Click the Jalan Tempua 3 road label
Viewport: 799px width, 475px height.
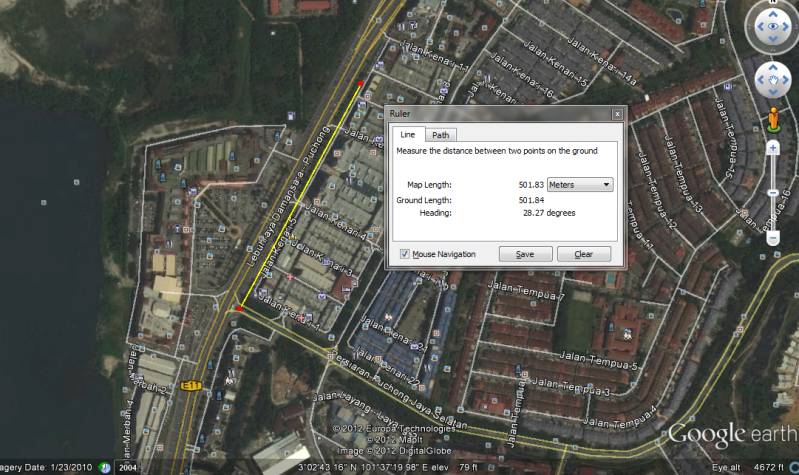[x=571, y=387]
